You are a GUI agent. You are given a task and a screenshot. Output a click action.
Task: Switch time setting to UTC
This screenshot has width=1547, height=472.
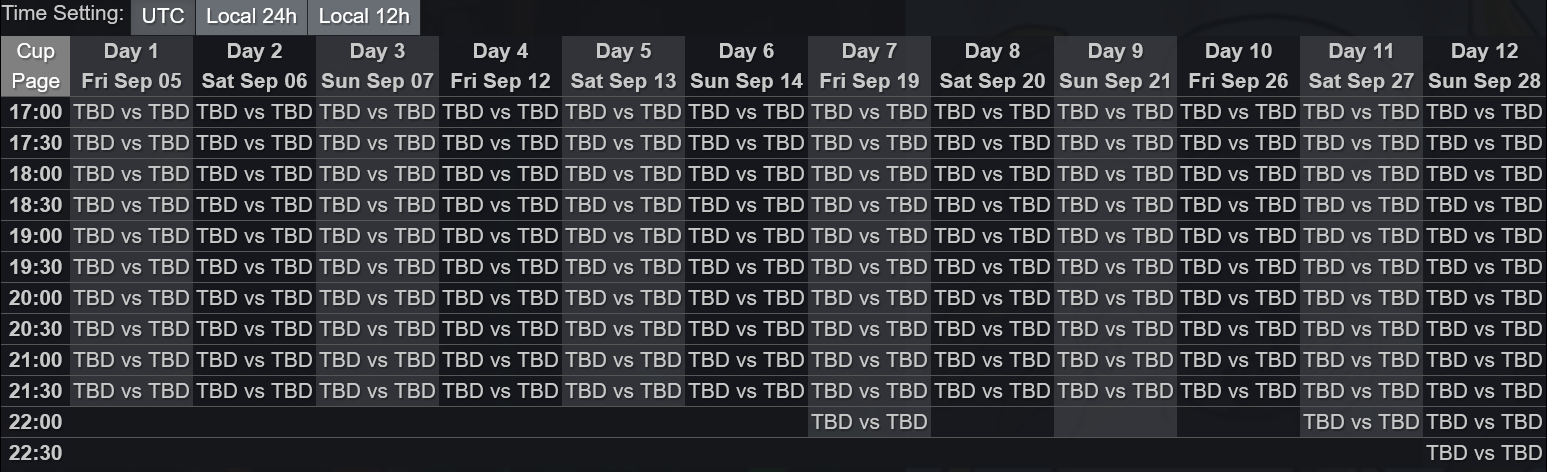(163, 17)
